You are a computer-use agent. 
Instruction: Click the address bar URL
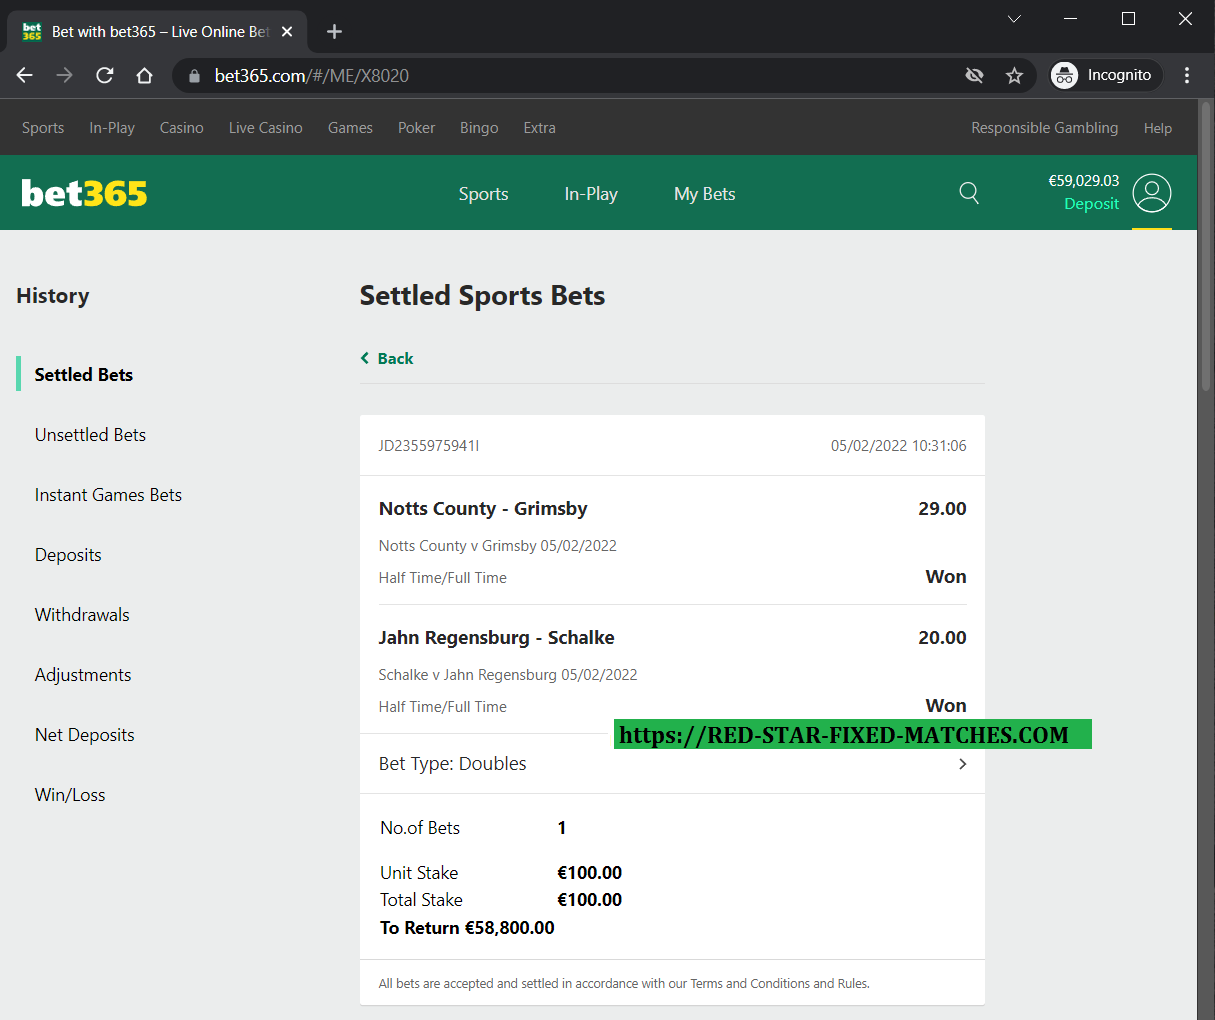tap(312, 76)
